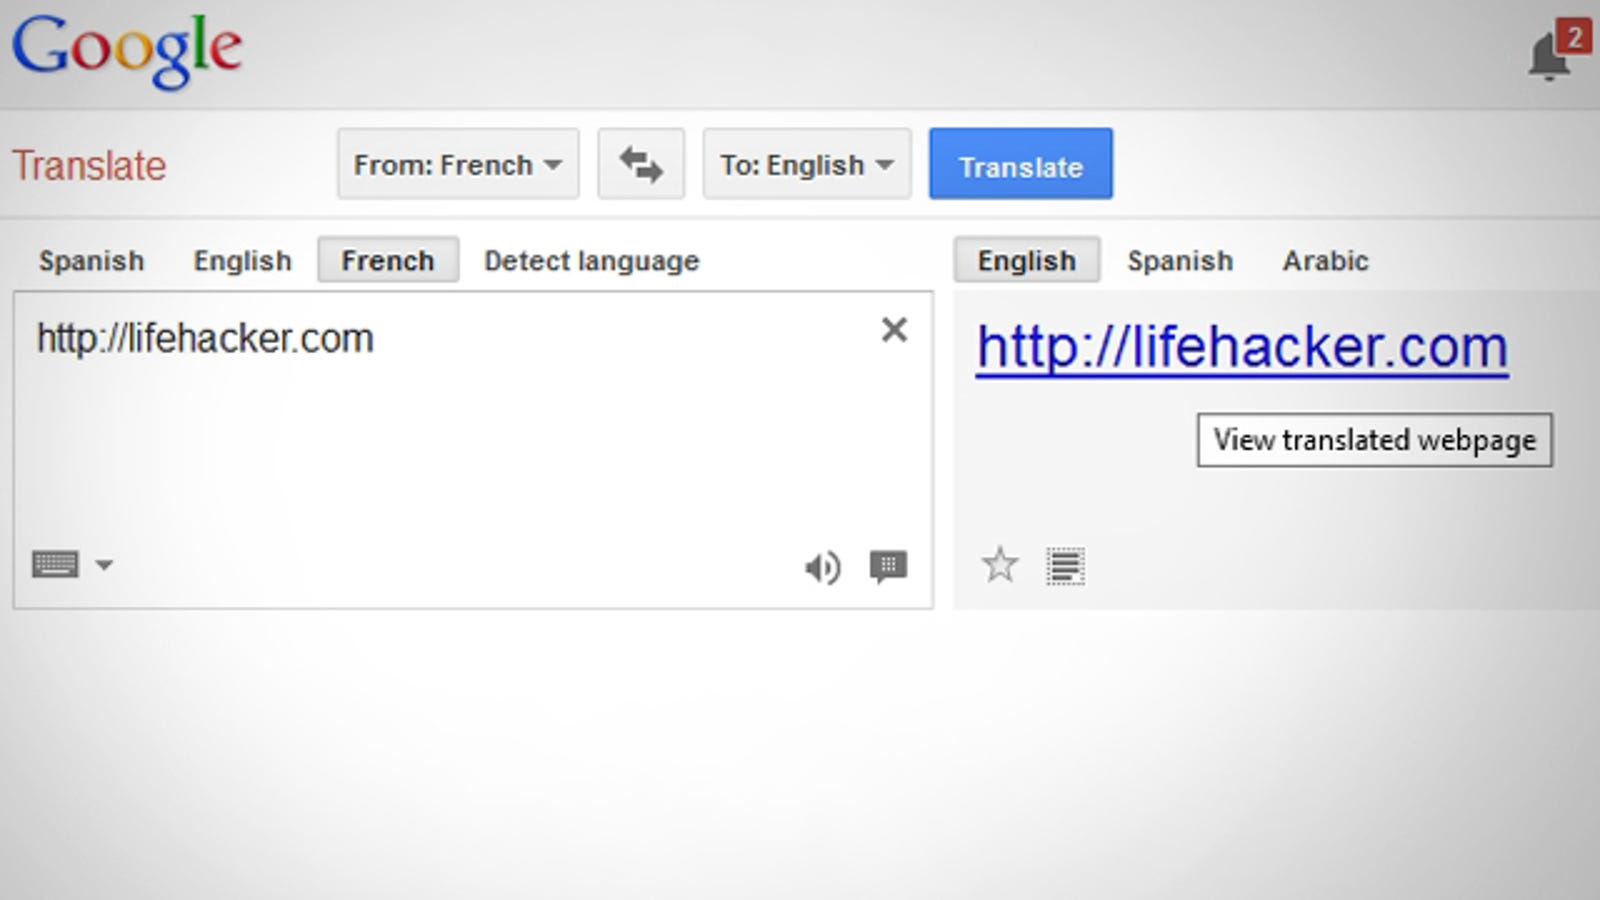Expand the keyboard input options arrow

(x=104, y=565)
